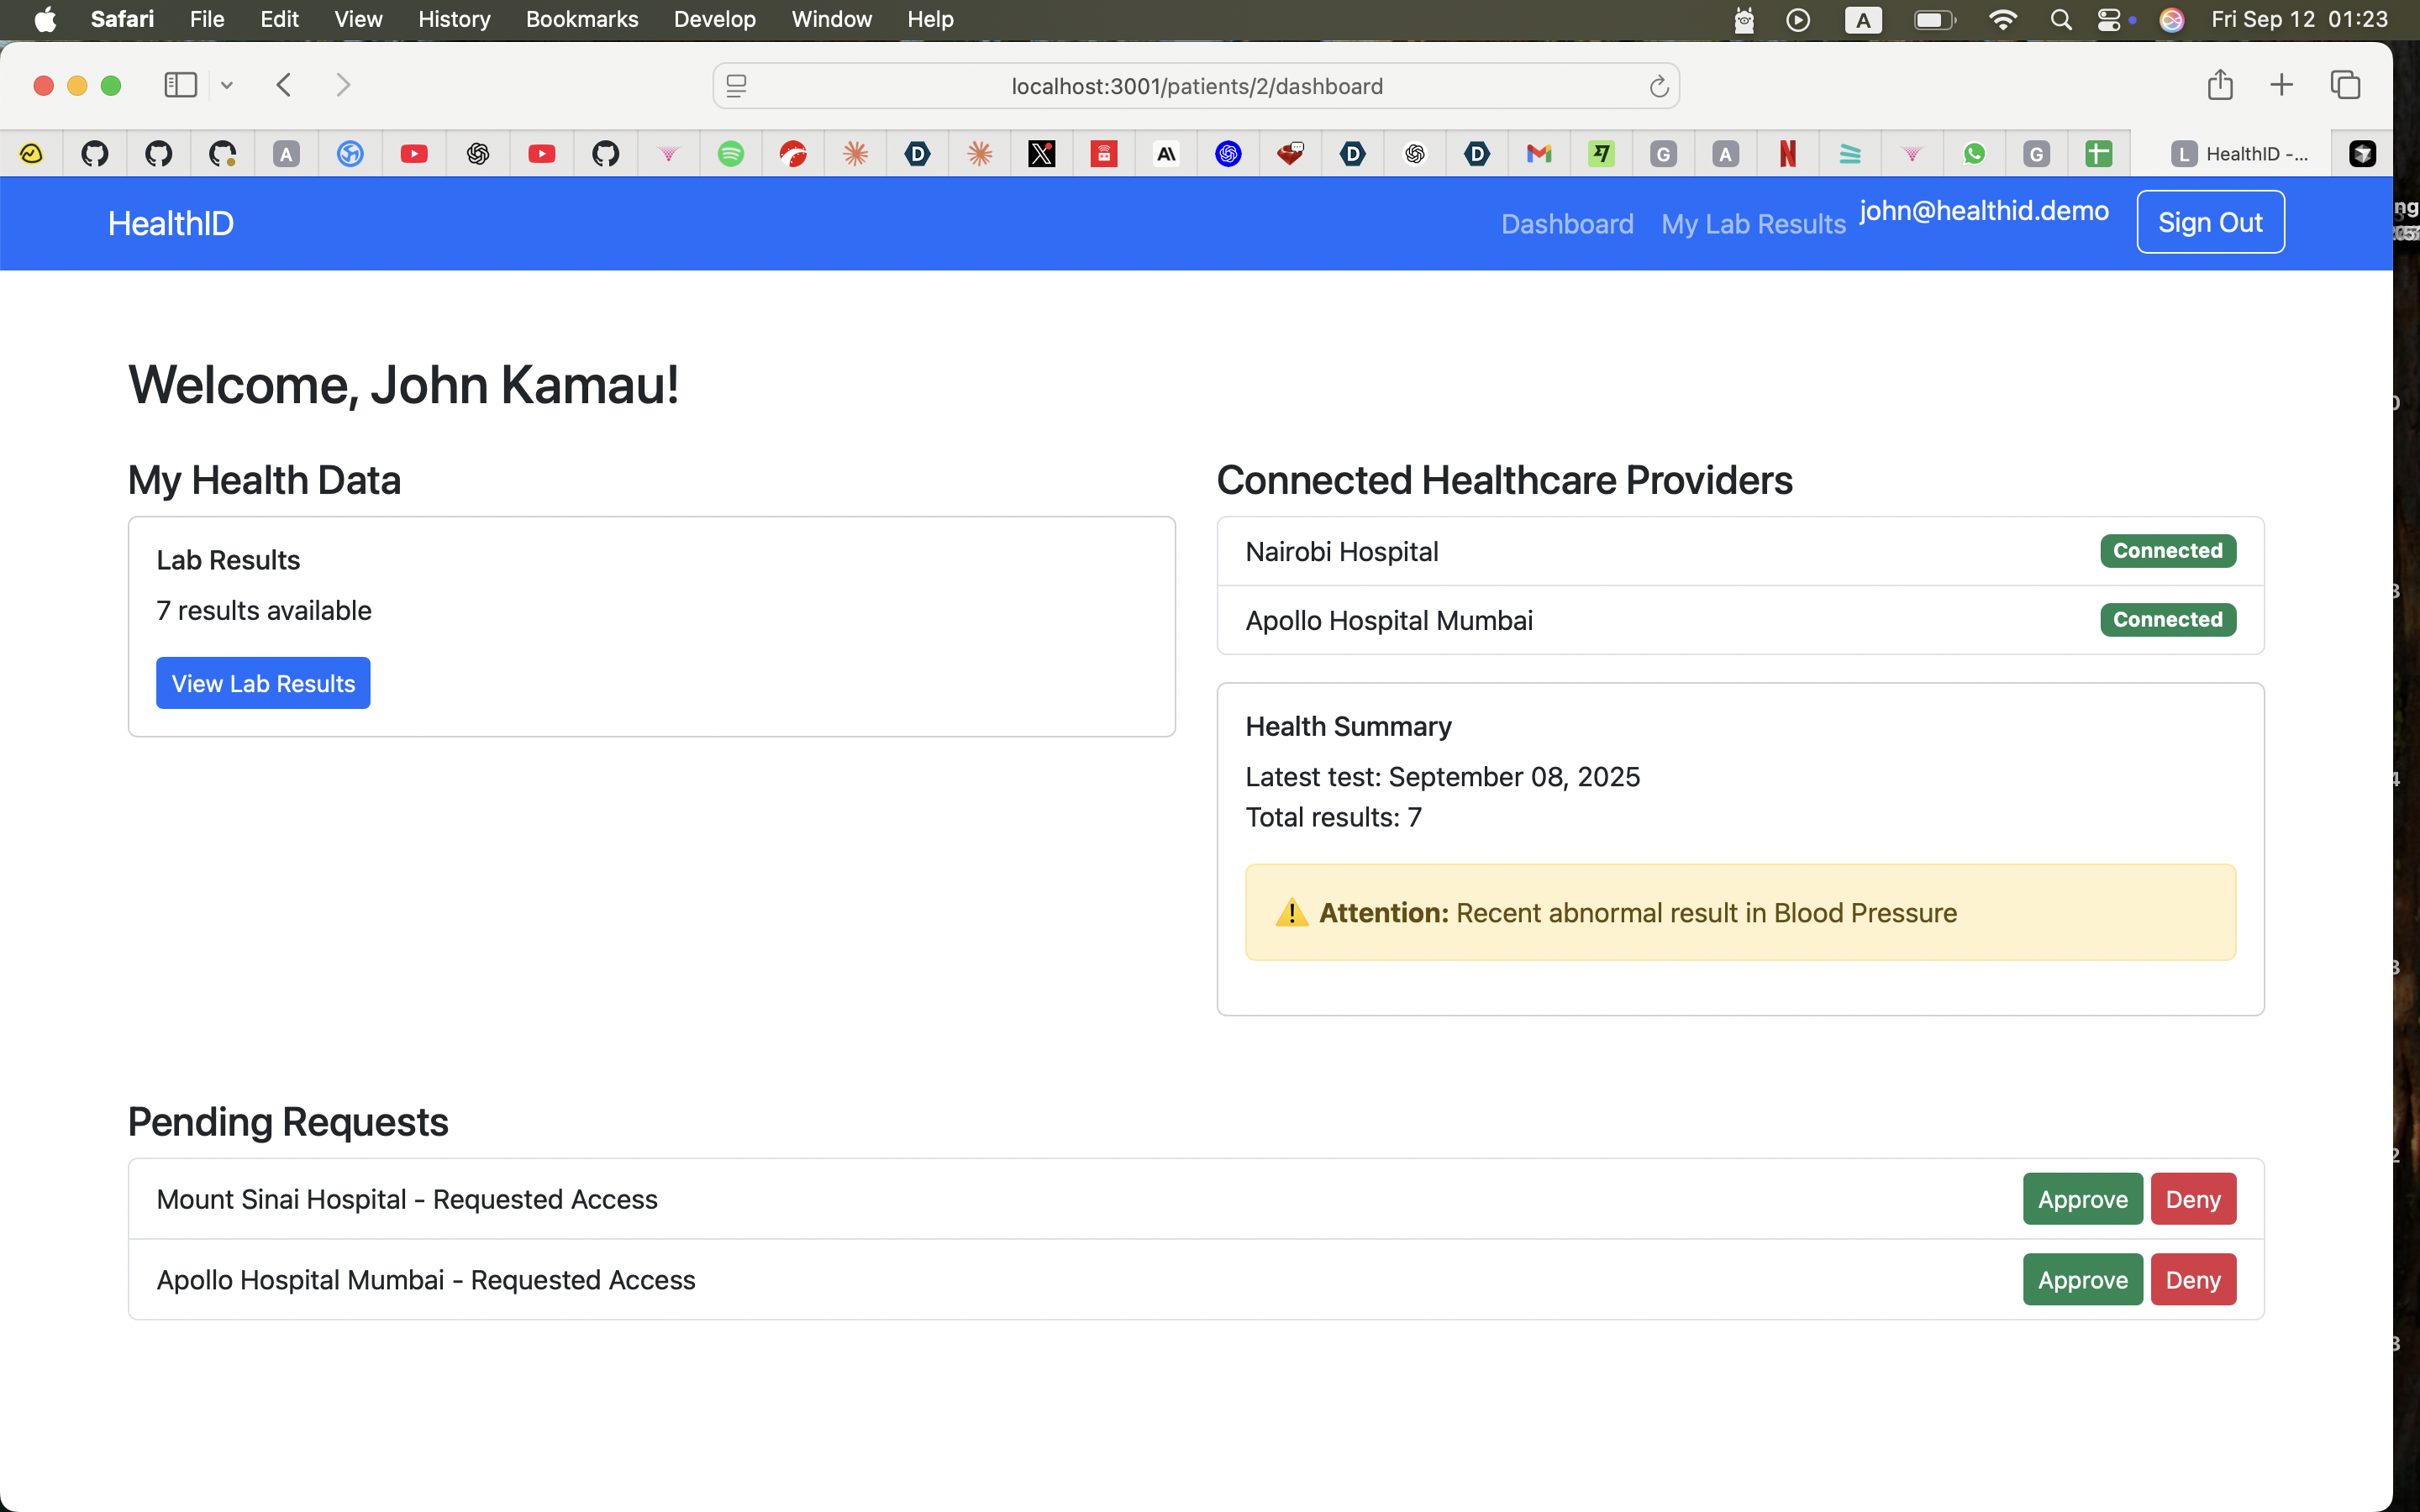
Task: Click the Safari sidebar toggle icon
Action: pyautogui.click(x=180, y=85)
